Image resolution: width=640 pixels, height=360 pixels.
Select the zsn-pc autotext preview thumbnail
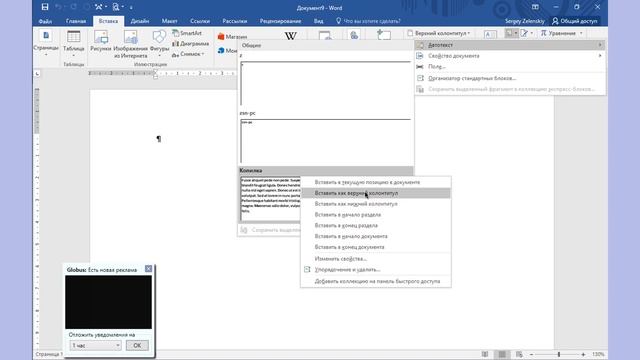(325, 141)
